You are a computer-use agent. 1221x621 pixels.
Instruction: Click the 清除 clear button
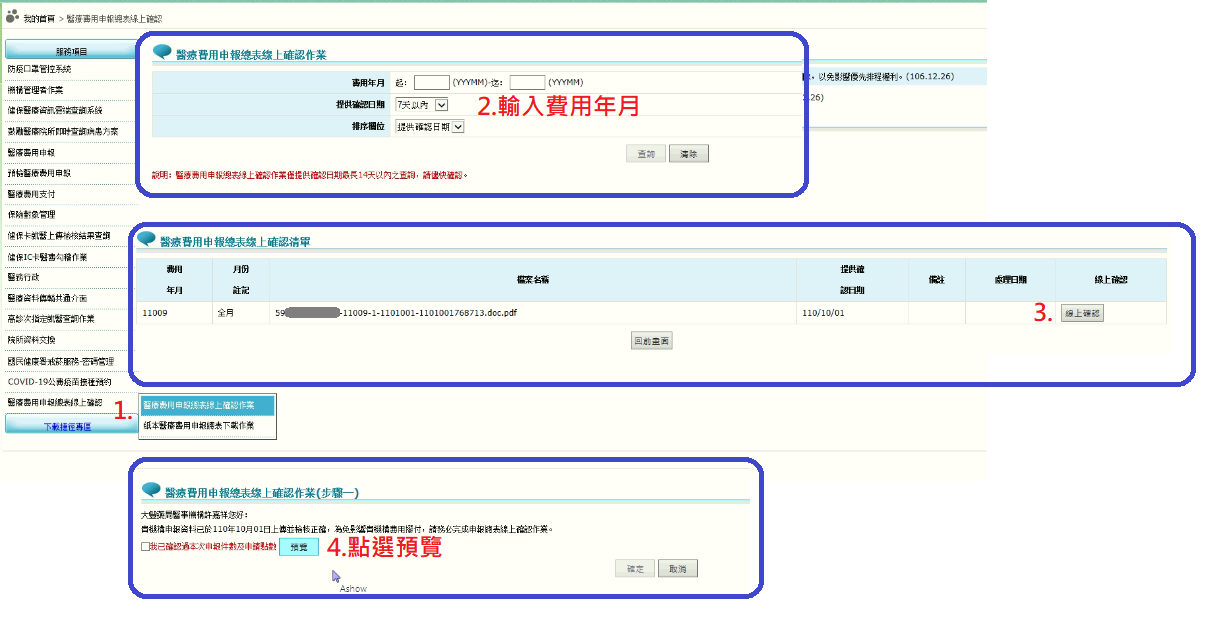(x=688, y=153)
